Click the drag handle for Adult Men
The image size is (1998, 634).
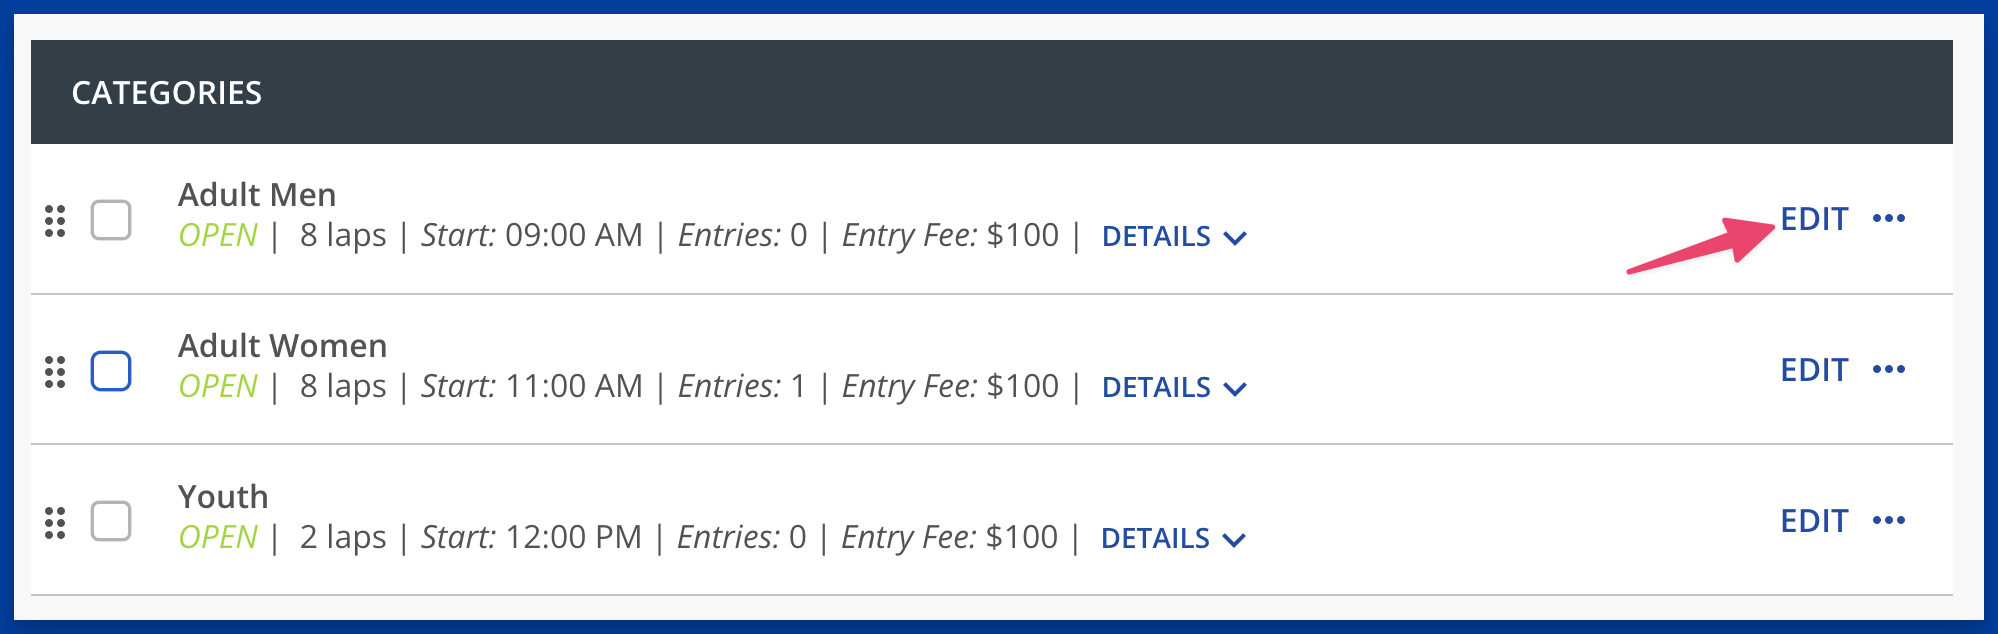[55, 221]
